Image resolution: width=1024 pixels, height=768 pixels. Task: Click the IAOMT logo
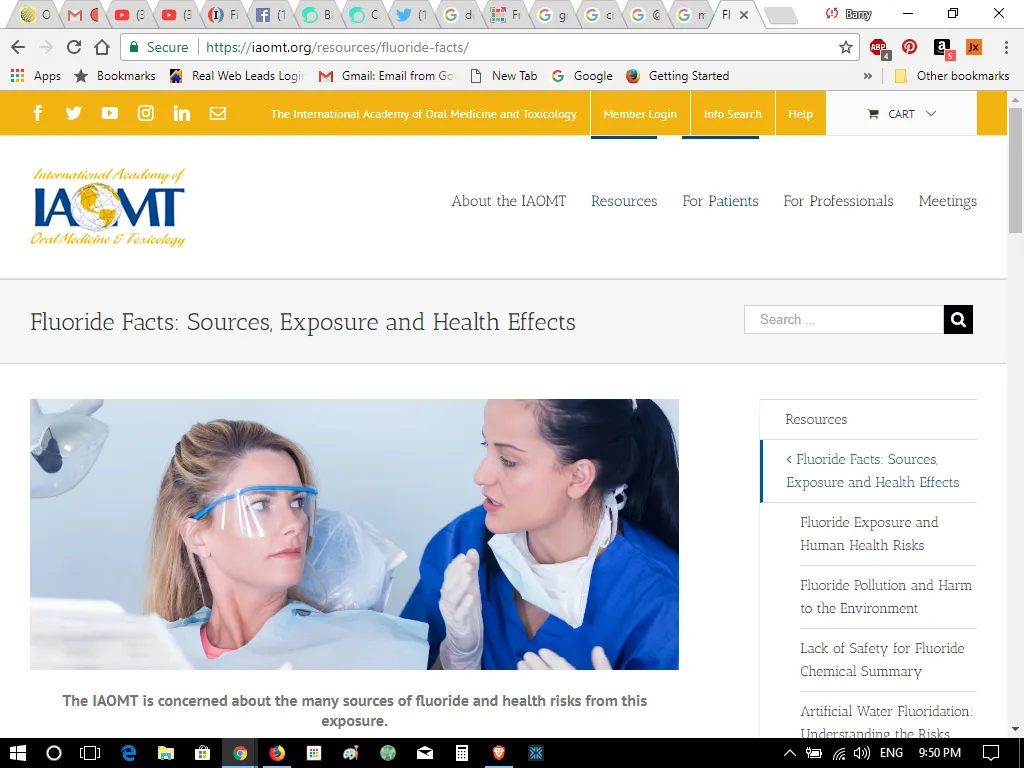[x=108, y=206]
